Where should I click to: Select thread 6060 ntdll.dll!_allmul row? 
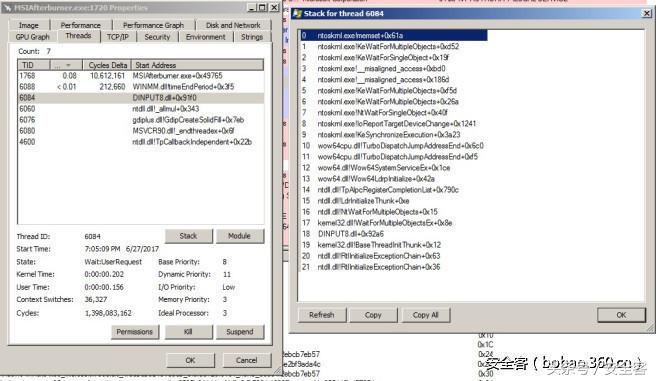pyautogui.click(x=141, y=109)
